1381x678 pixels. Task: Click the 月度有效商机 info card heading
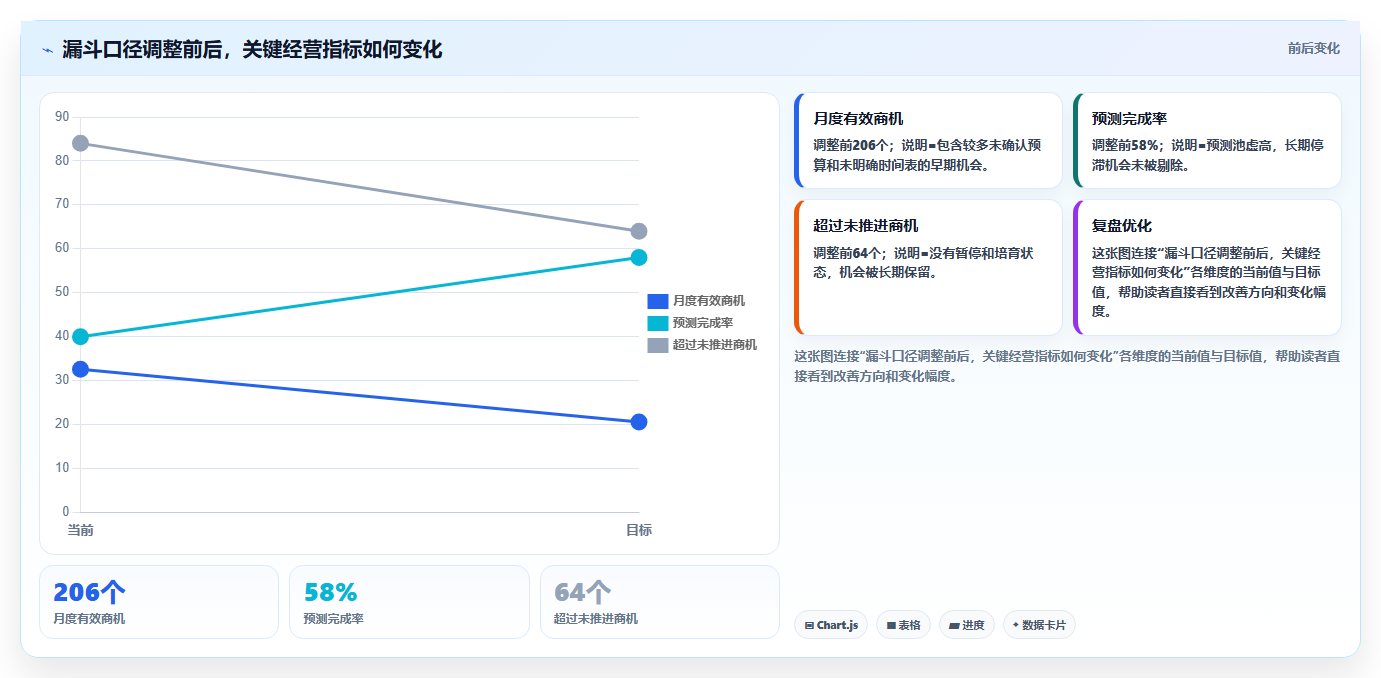(x=858, y=119)
